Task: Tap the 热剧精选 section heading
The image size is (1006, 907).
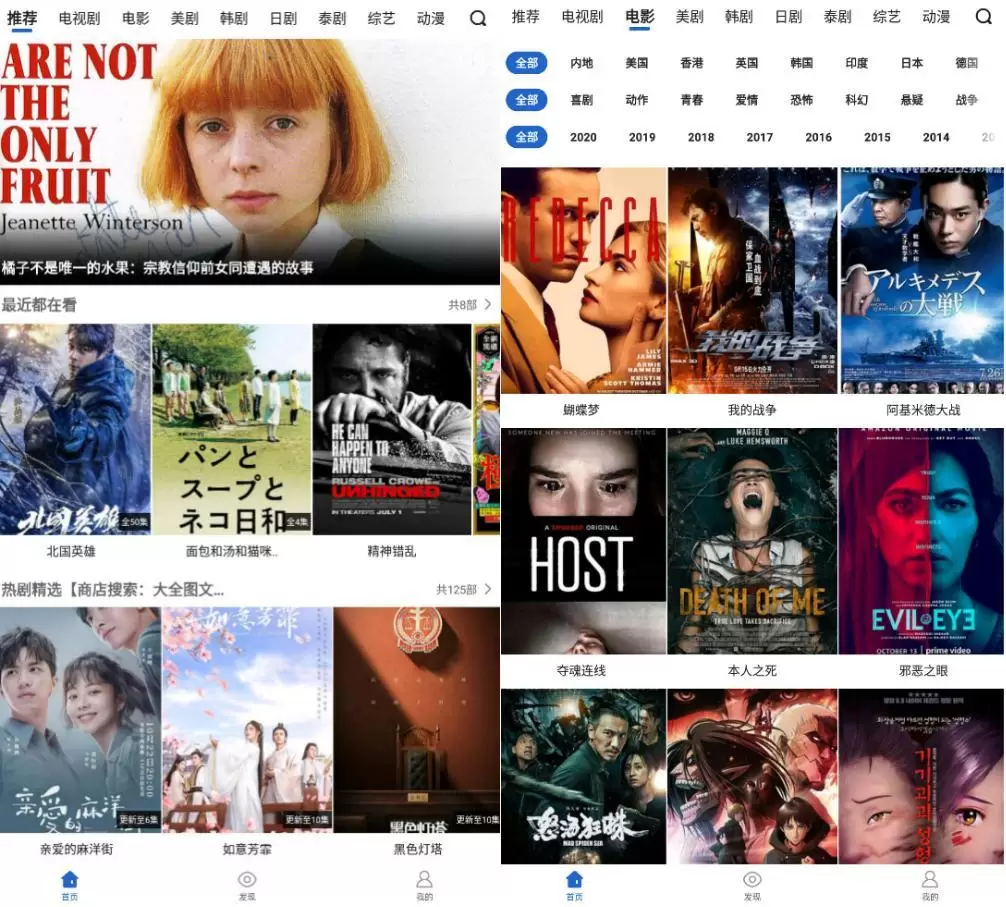Action: (x=113, y=589)
